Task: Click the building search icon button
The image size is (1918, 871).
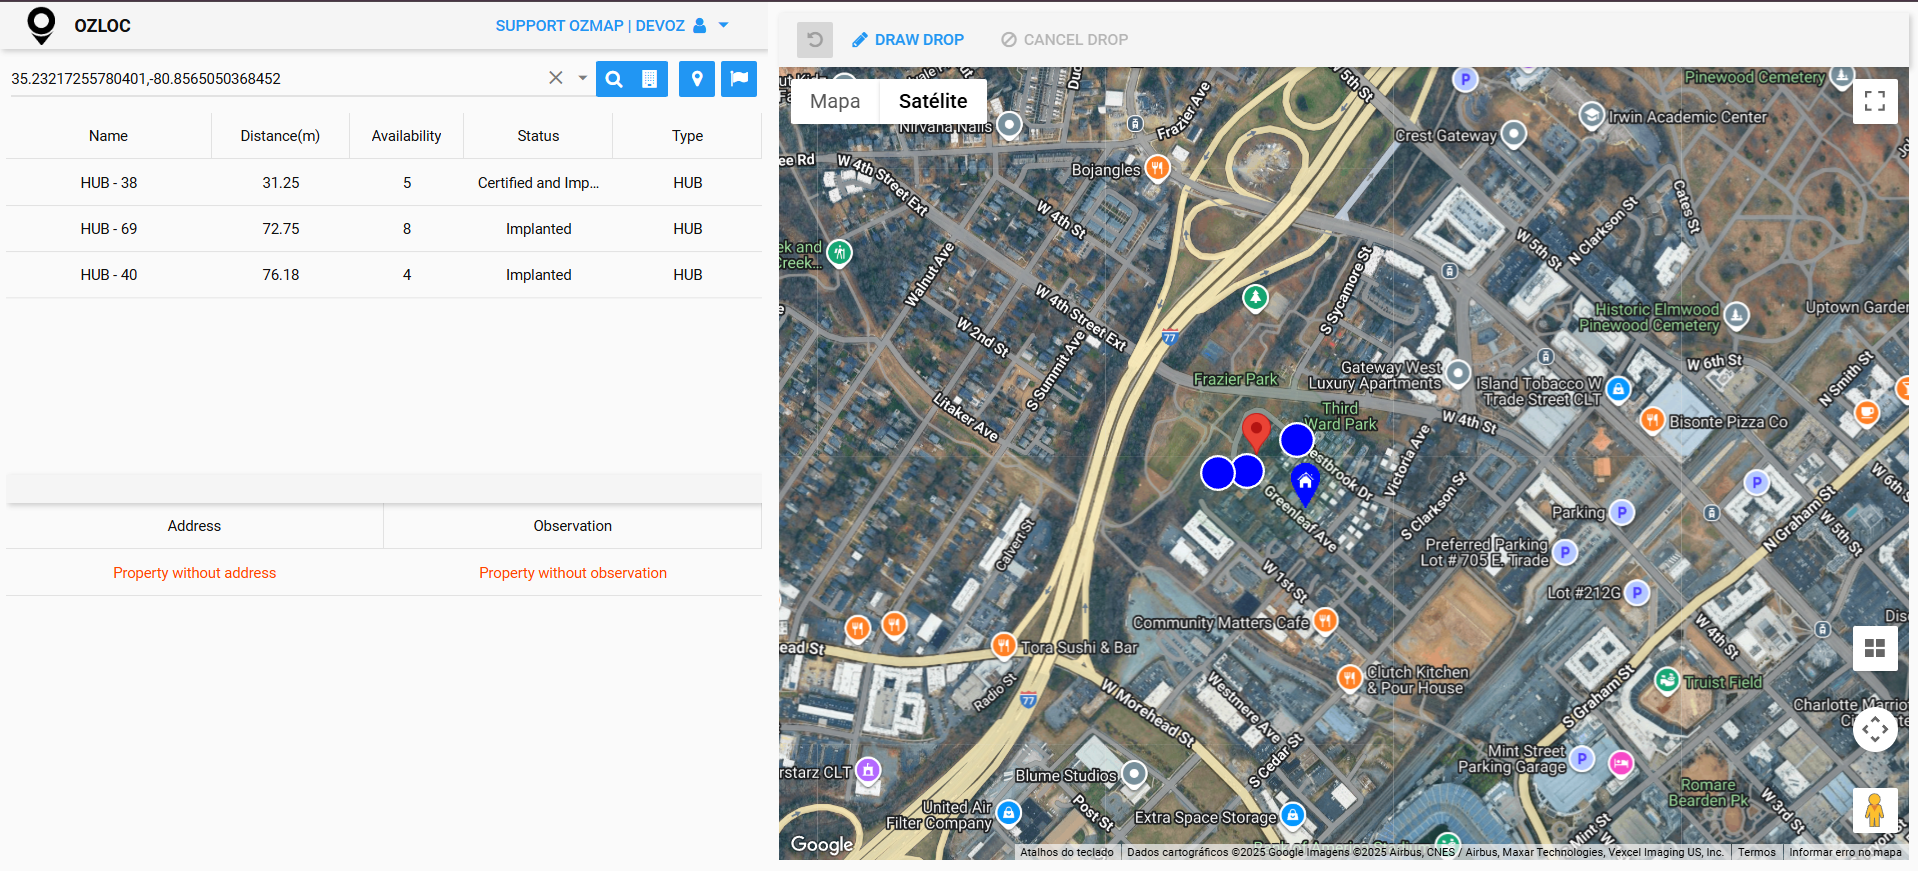Action: click(x=650, y=79)
